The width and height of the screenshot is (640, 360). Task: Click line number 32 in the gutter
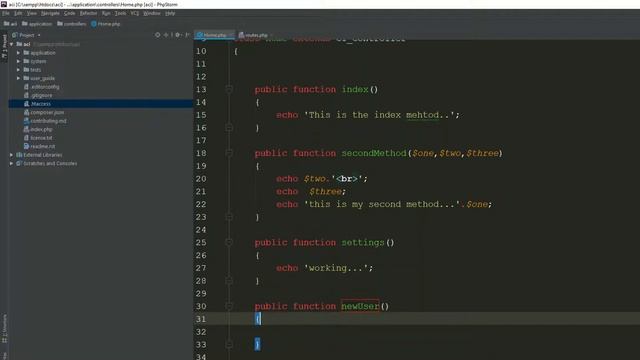coord(201,332)
